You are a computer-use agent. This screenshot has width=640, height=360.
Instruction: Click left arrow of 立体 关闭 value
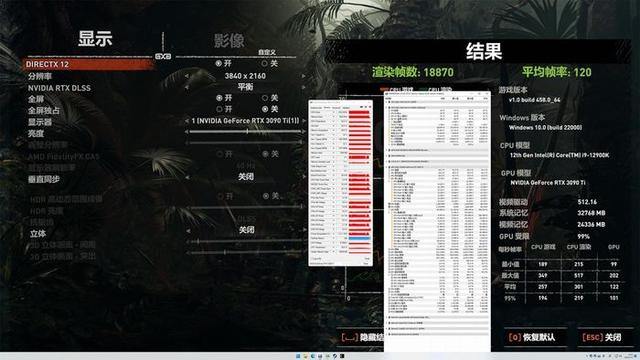188,230
